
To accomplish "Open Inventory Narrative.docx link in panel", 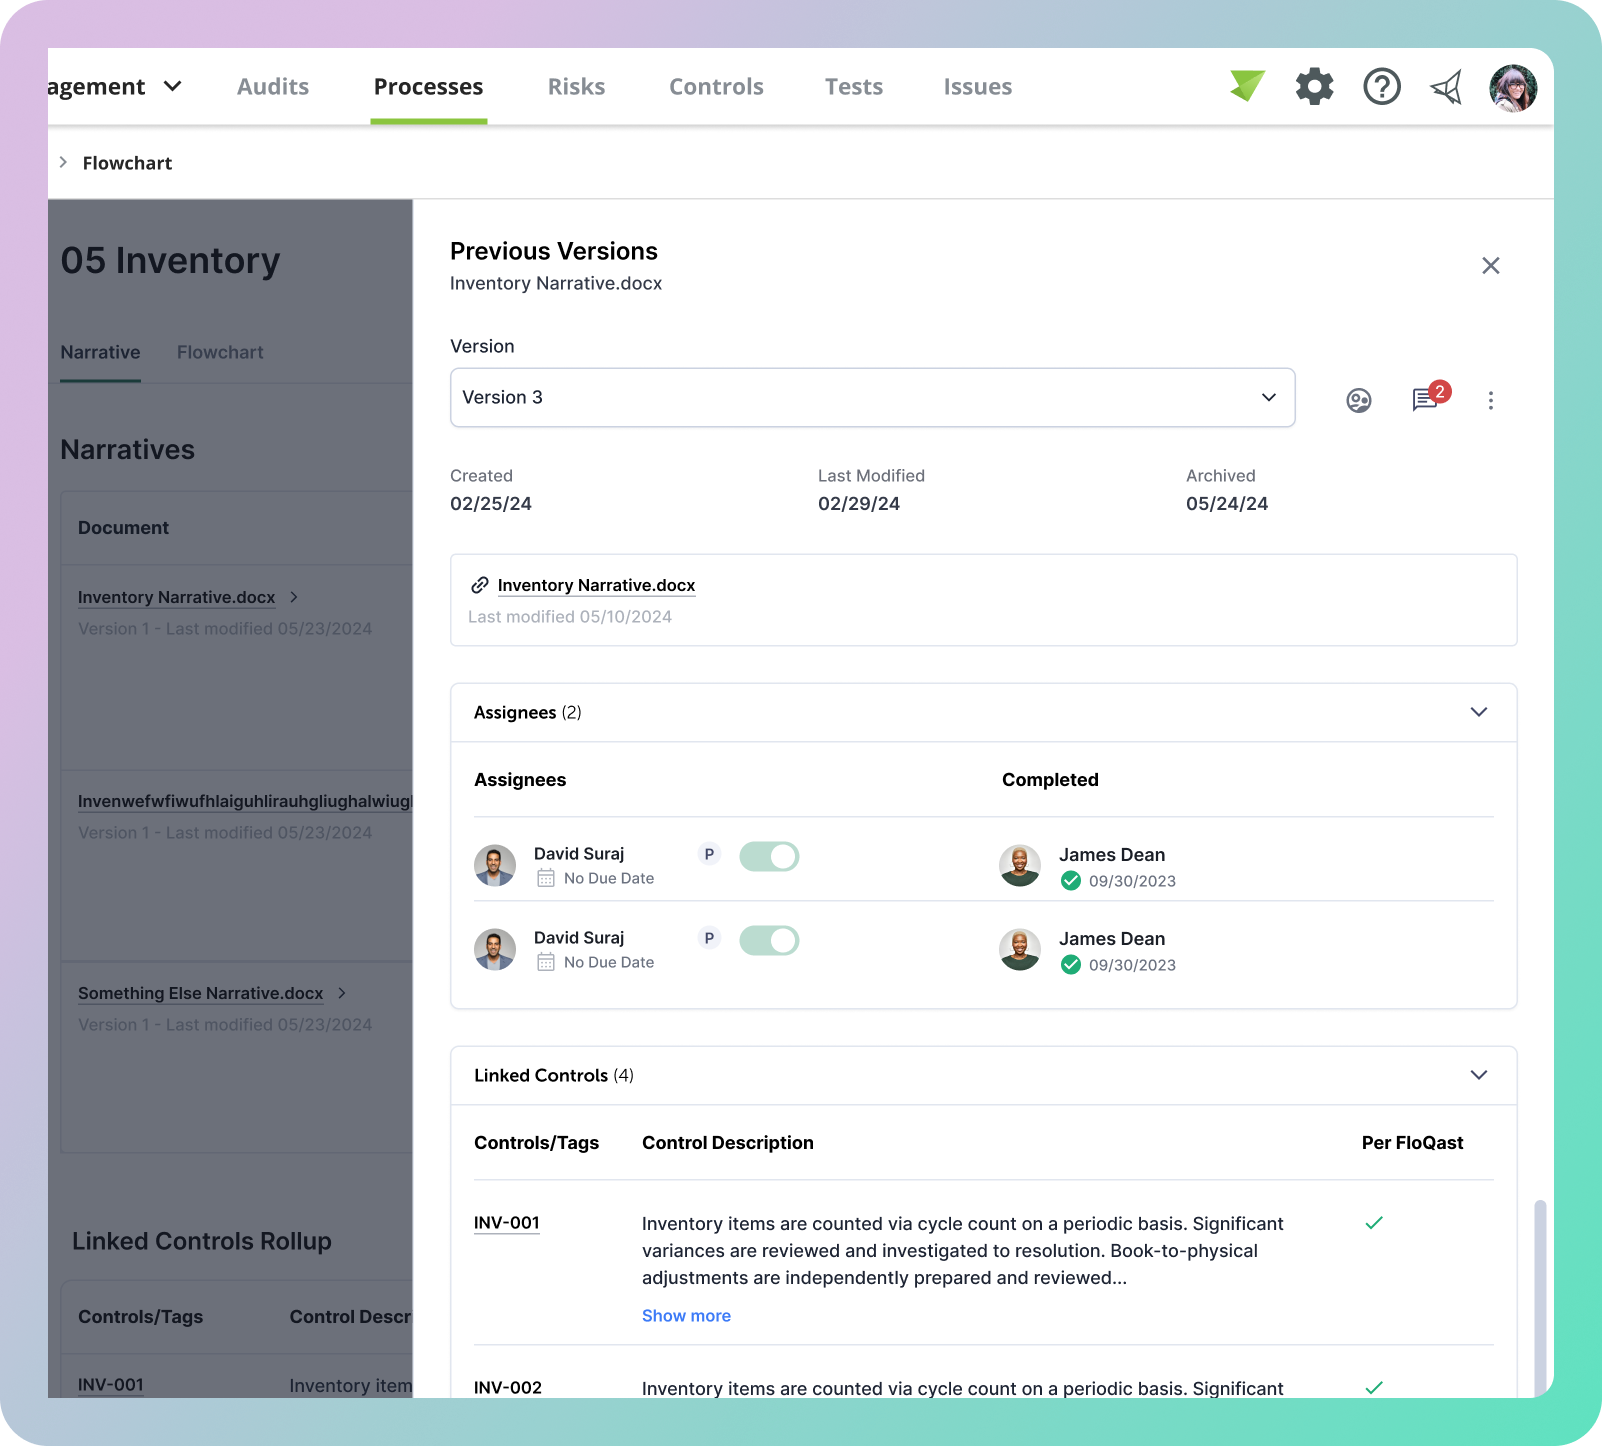I will point(596,585).
